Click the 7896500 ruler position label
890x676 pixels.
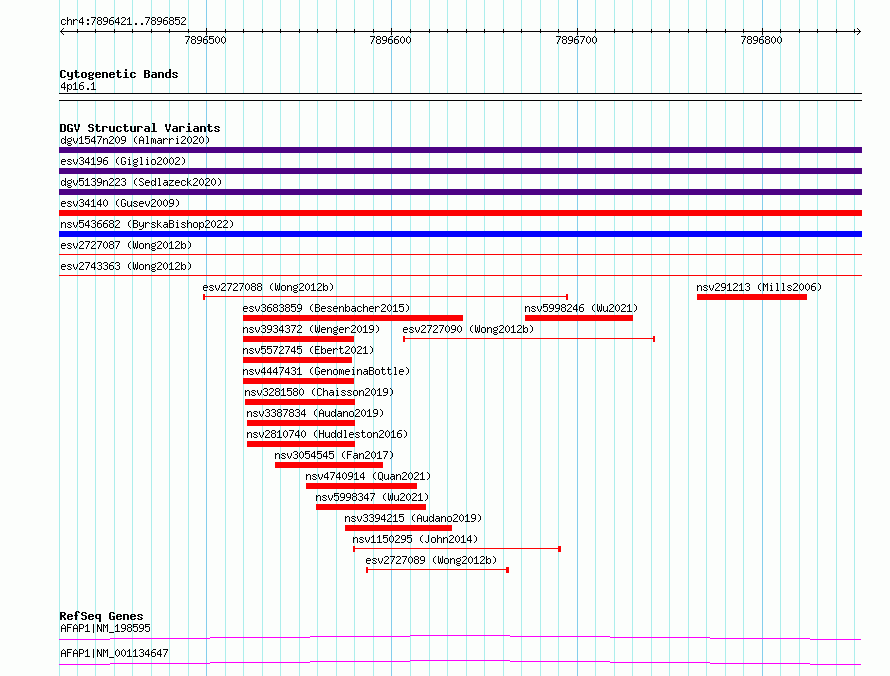tap(205, 40)
